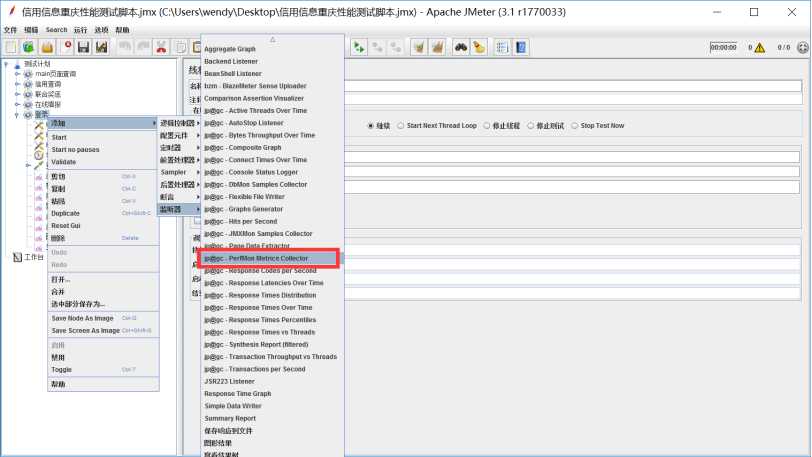Open the 配置元件 submenu

[179, 136]
